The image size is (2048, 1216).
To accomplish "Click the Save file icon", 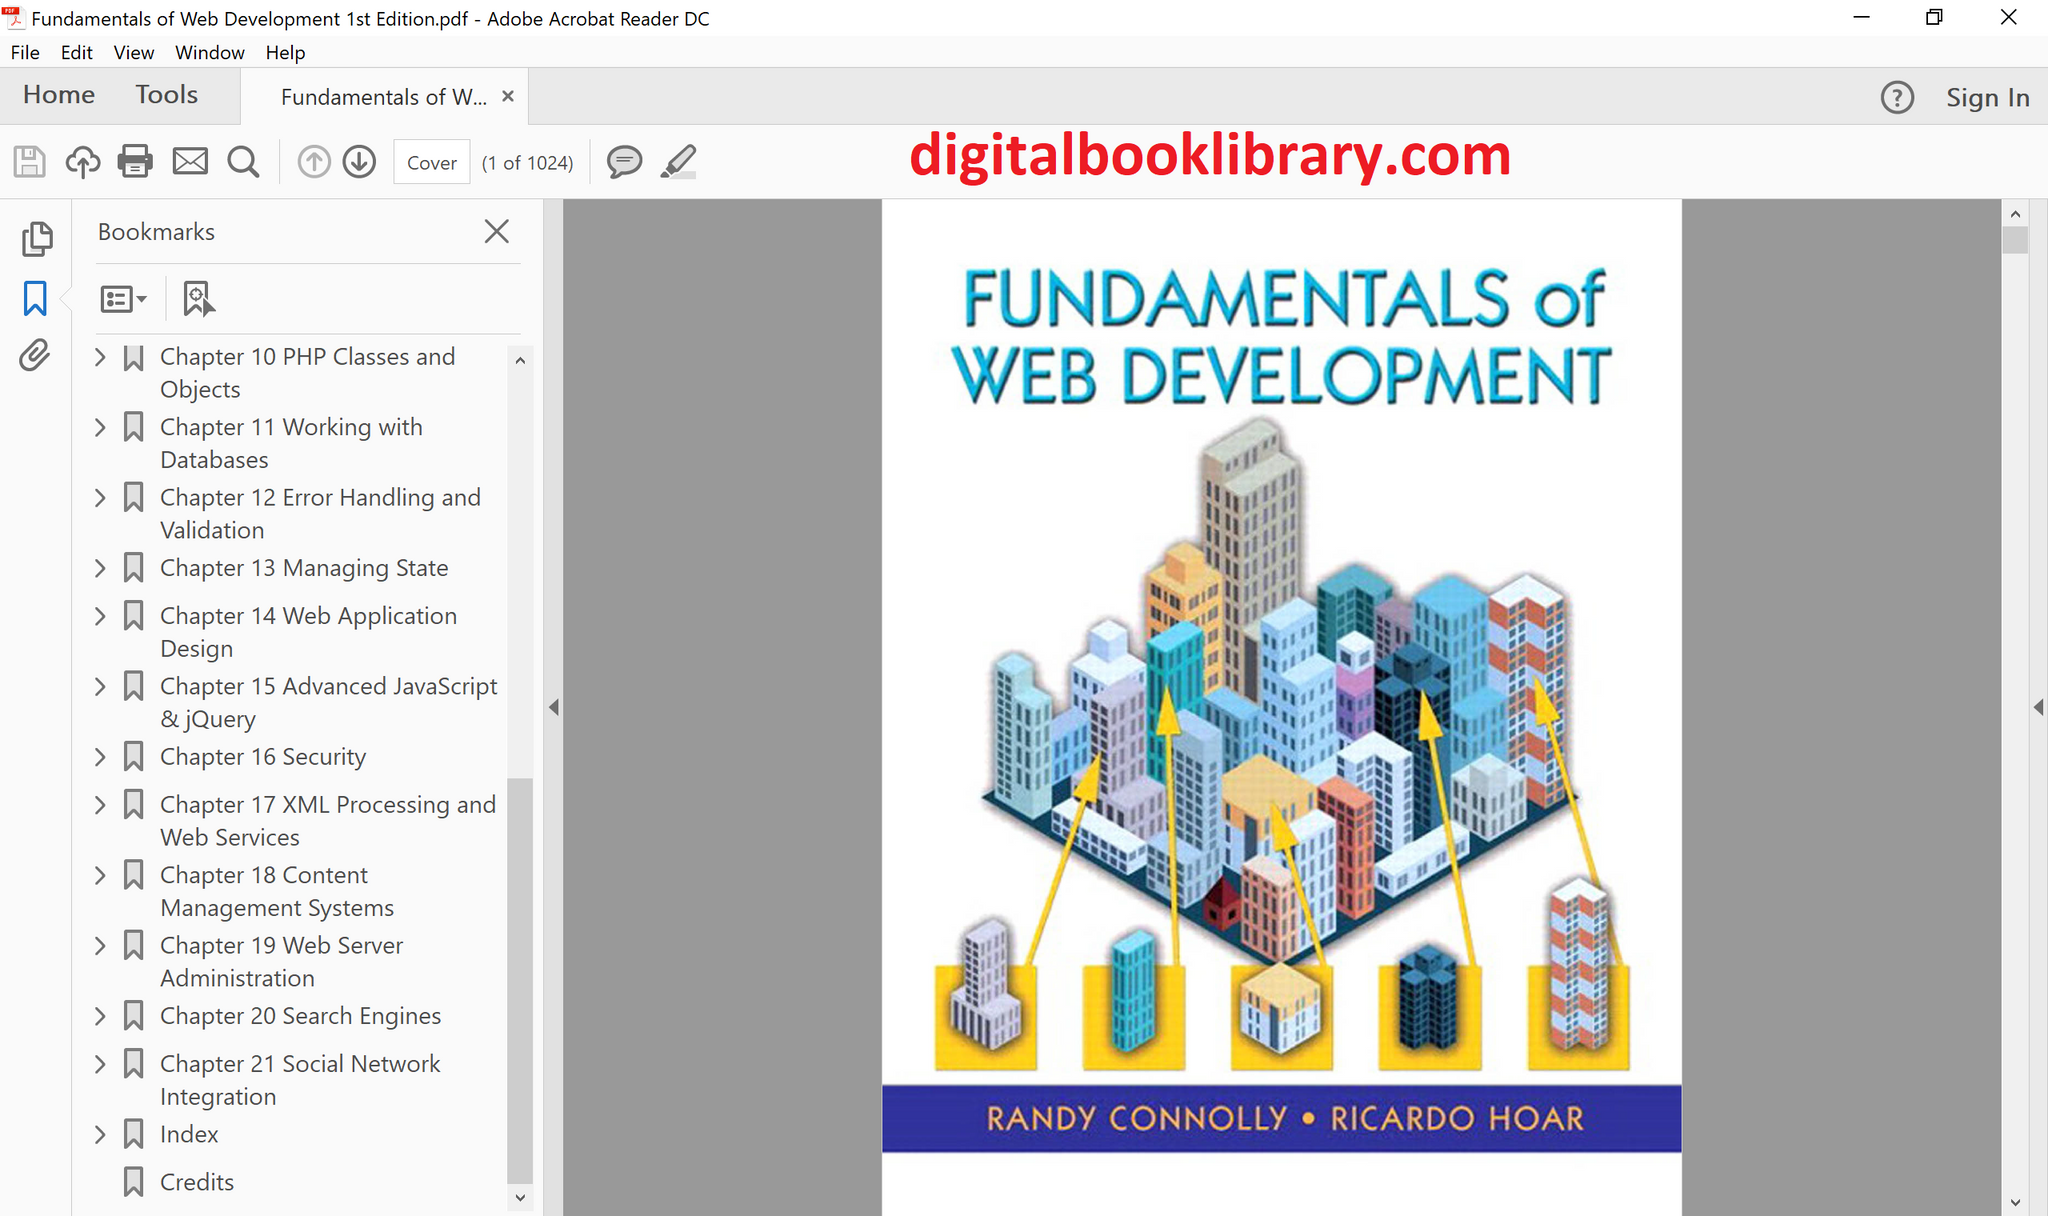I will point(29,162).
